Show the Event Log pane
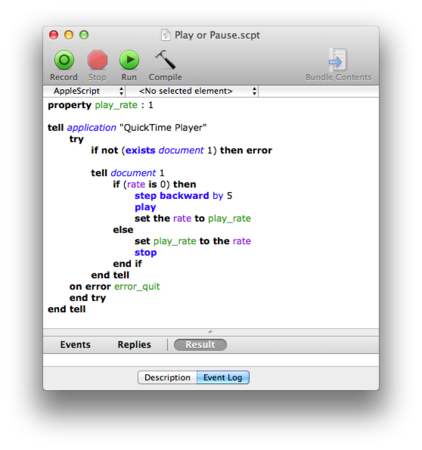The width and height of the screenshot is (422, 450). [223, 378]
